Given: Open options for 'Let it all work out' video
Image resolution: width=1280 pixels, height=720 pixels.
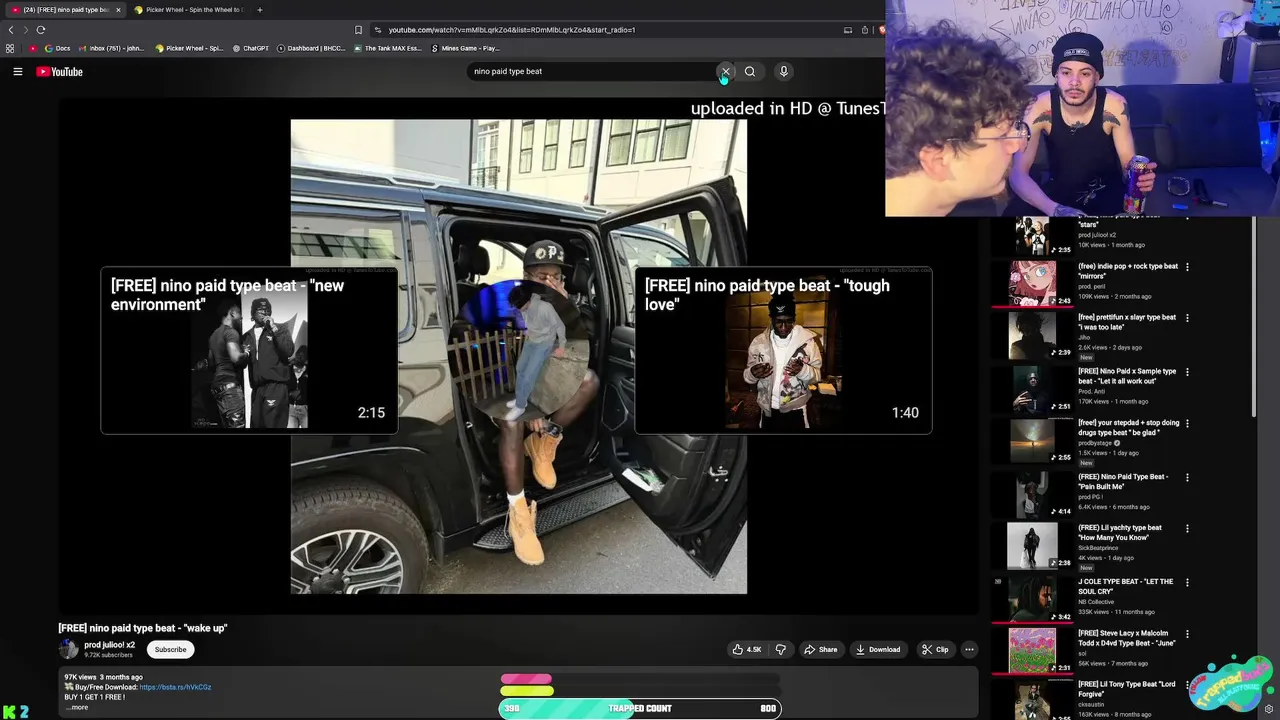Looking at the screenshot, I should pyautogui.click(x=1187, y=372).
